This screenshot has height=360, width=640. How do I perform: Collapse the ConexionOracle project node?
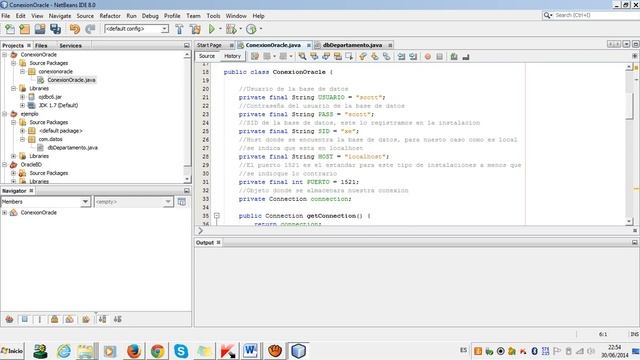tap(4, 54)
